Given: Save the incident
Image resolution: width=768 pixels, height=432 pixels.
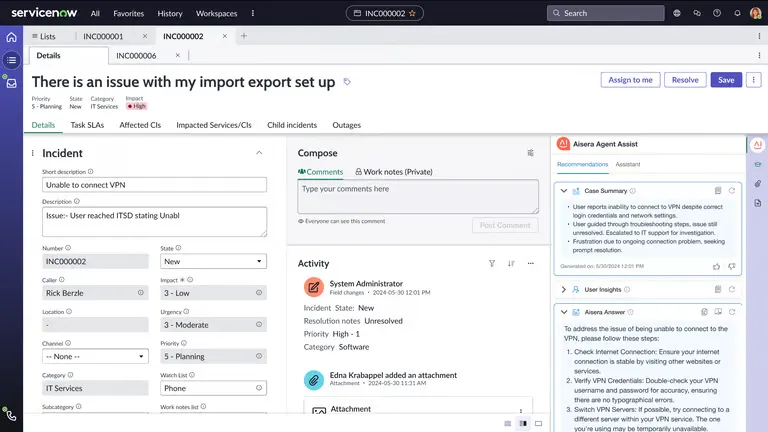Looking at the screenshot, I should coord(726,80).
